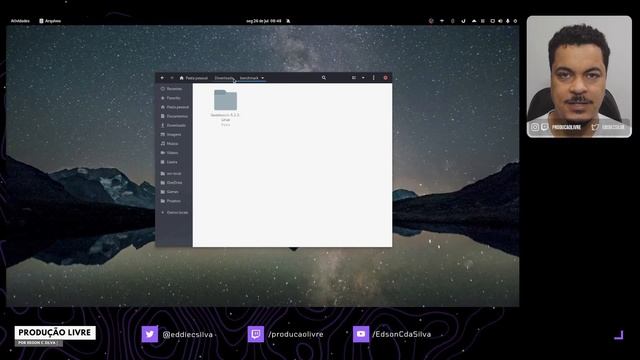Image resolution: width=640 pixels, height=360 pixels.
Task: Click the notifications bell-off icon beside the clock
Action: pyautogui.click(x=288, y=21)
